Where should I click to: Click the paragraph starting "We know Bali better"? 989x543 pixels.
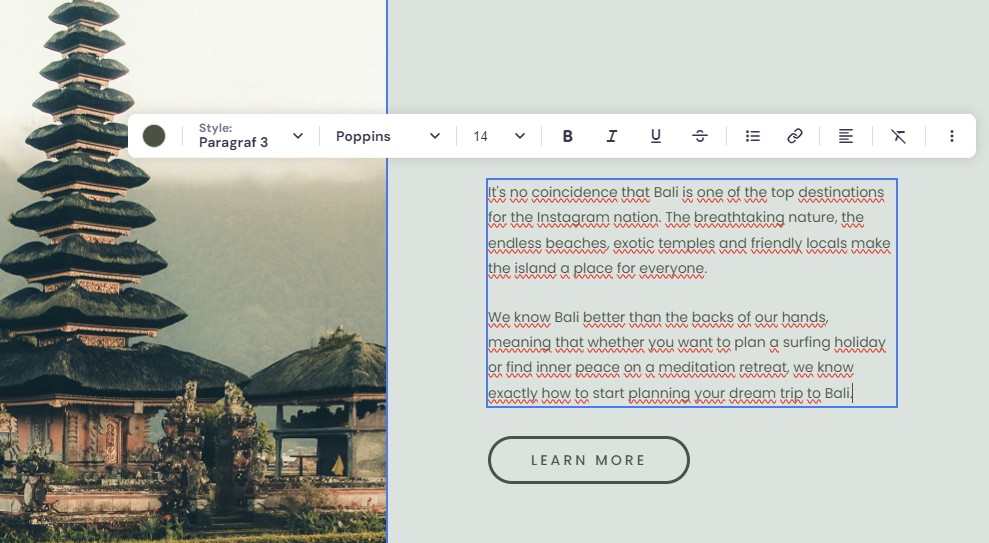(x=687, y=355)
